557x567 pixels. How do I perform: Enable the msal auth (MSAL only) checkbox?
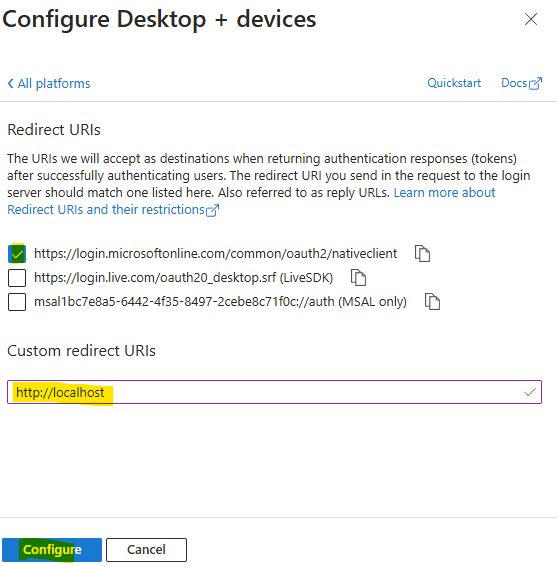click(x=17, y=302)
